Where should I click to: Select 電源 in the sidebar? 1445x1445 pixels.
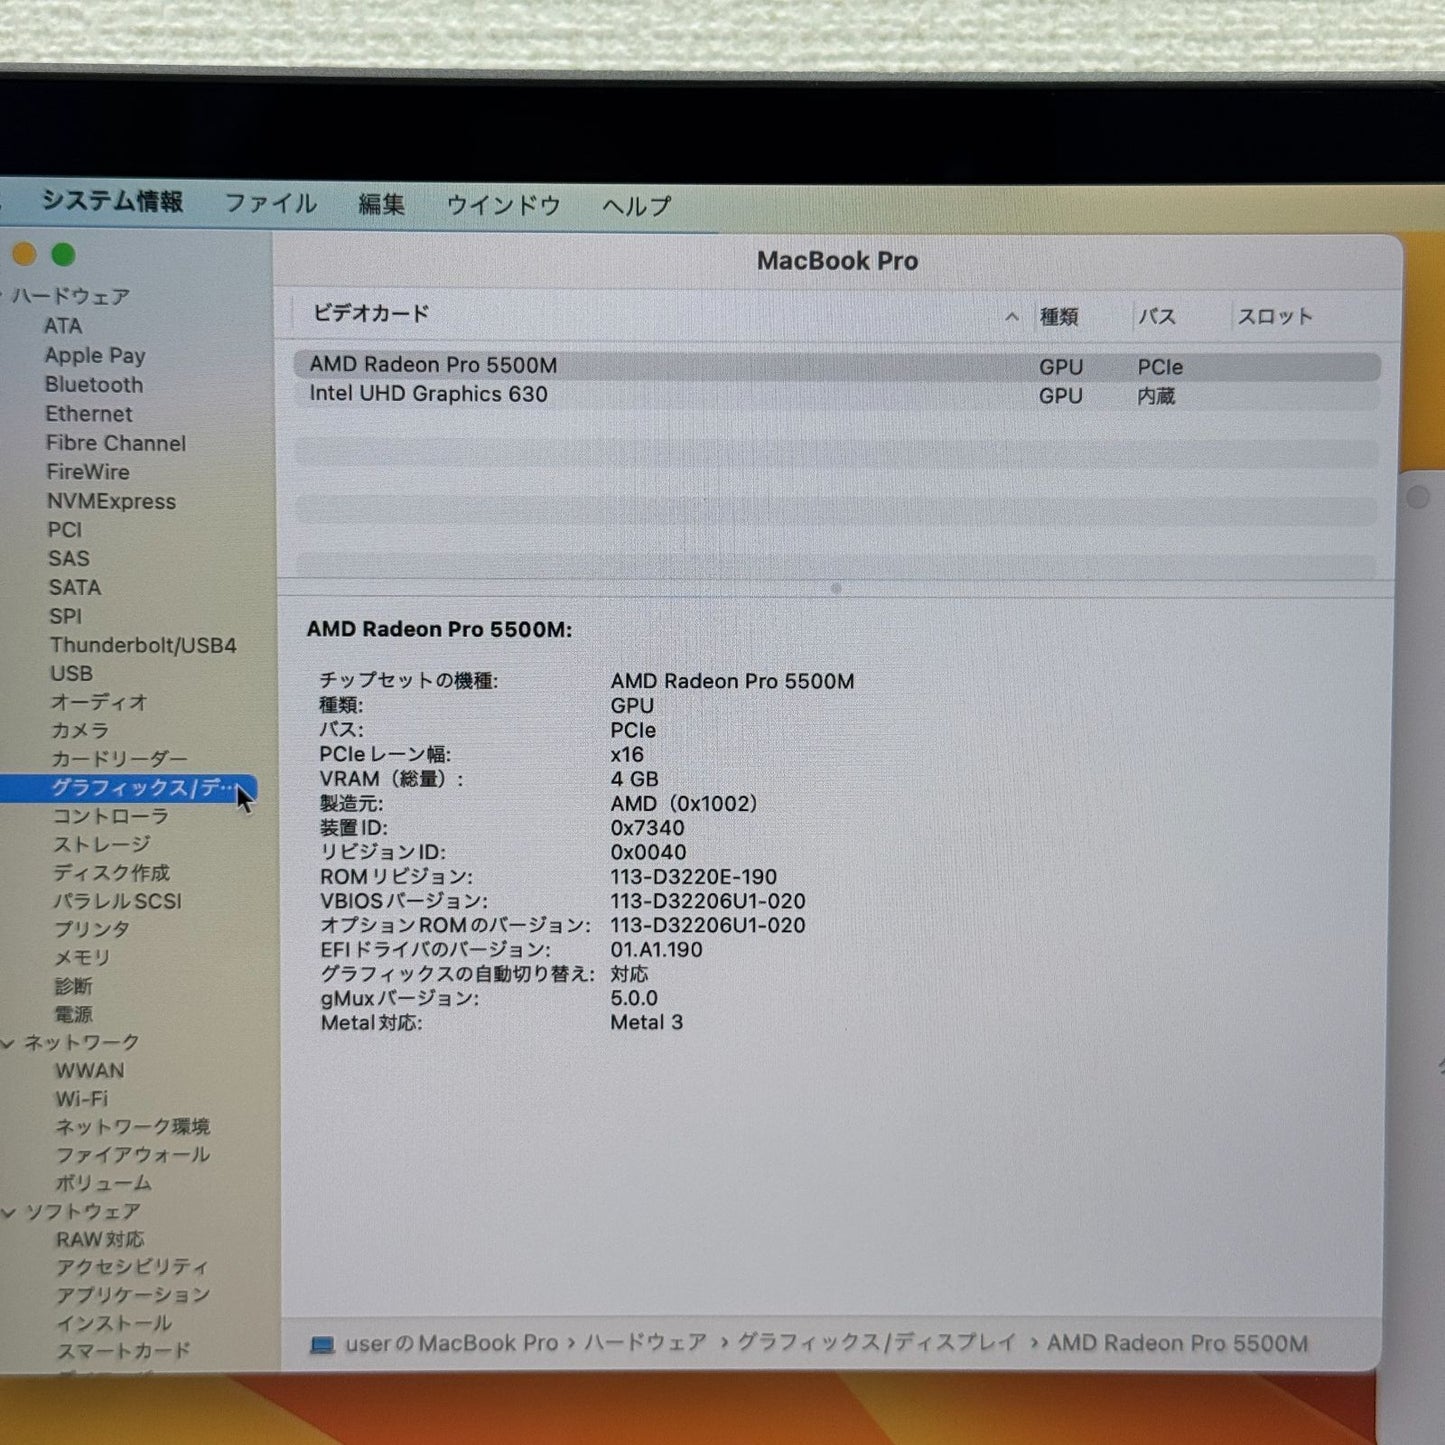[73, 1015]
